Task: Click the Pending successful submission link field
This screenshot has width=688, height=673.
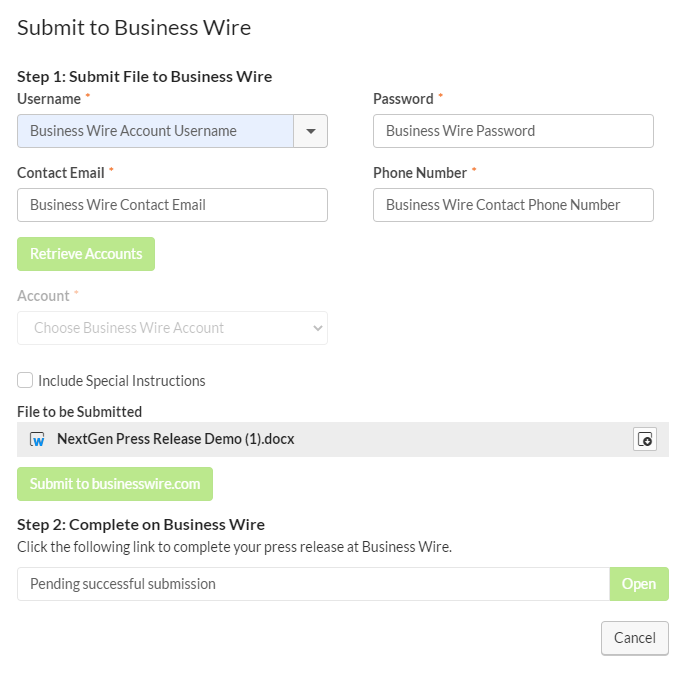Action: (x=313, y=584)
